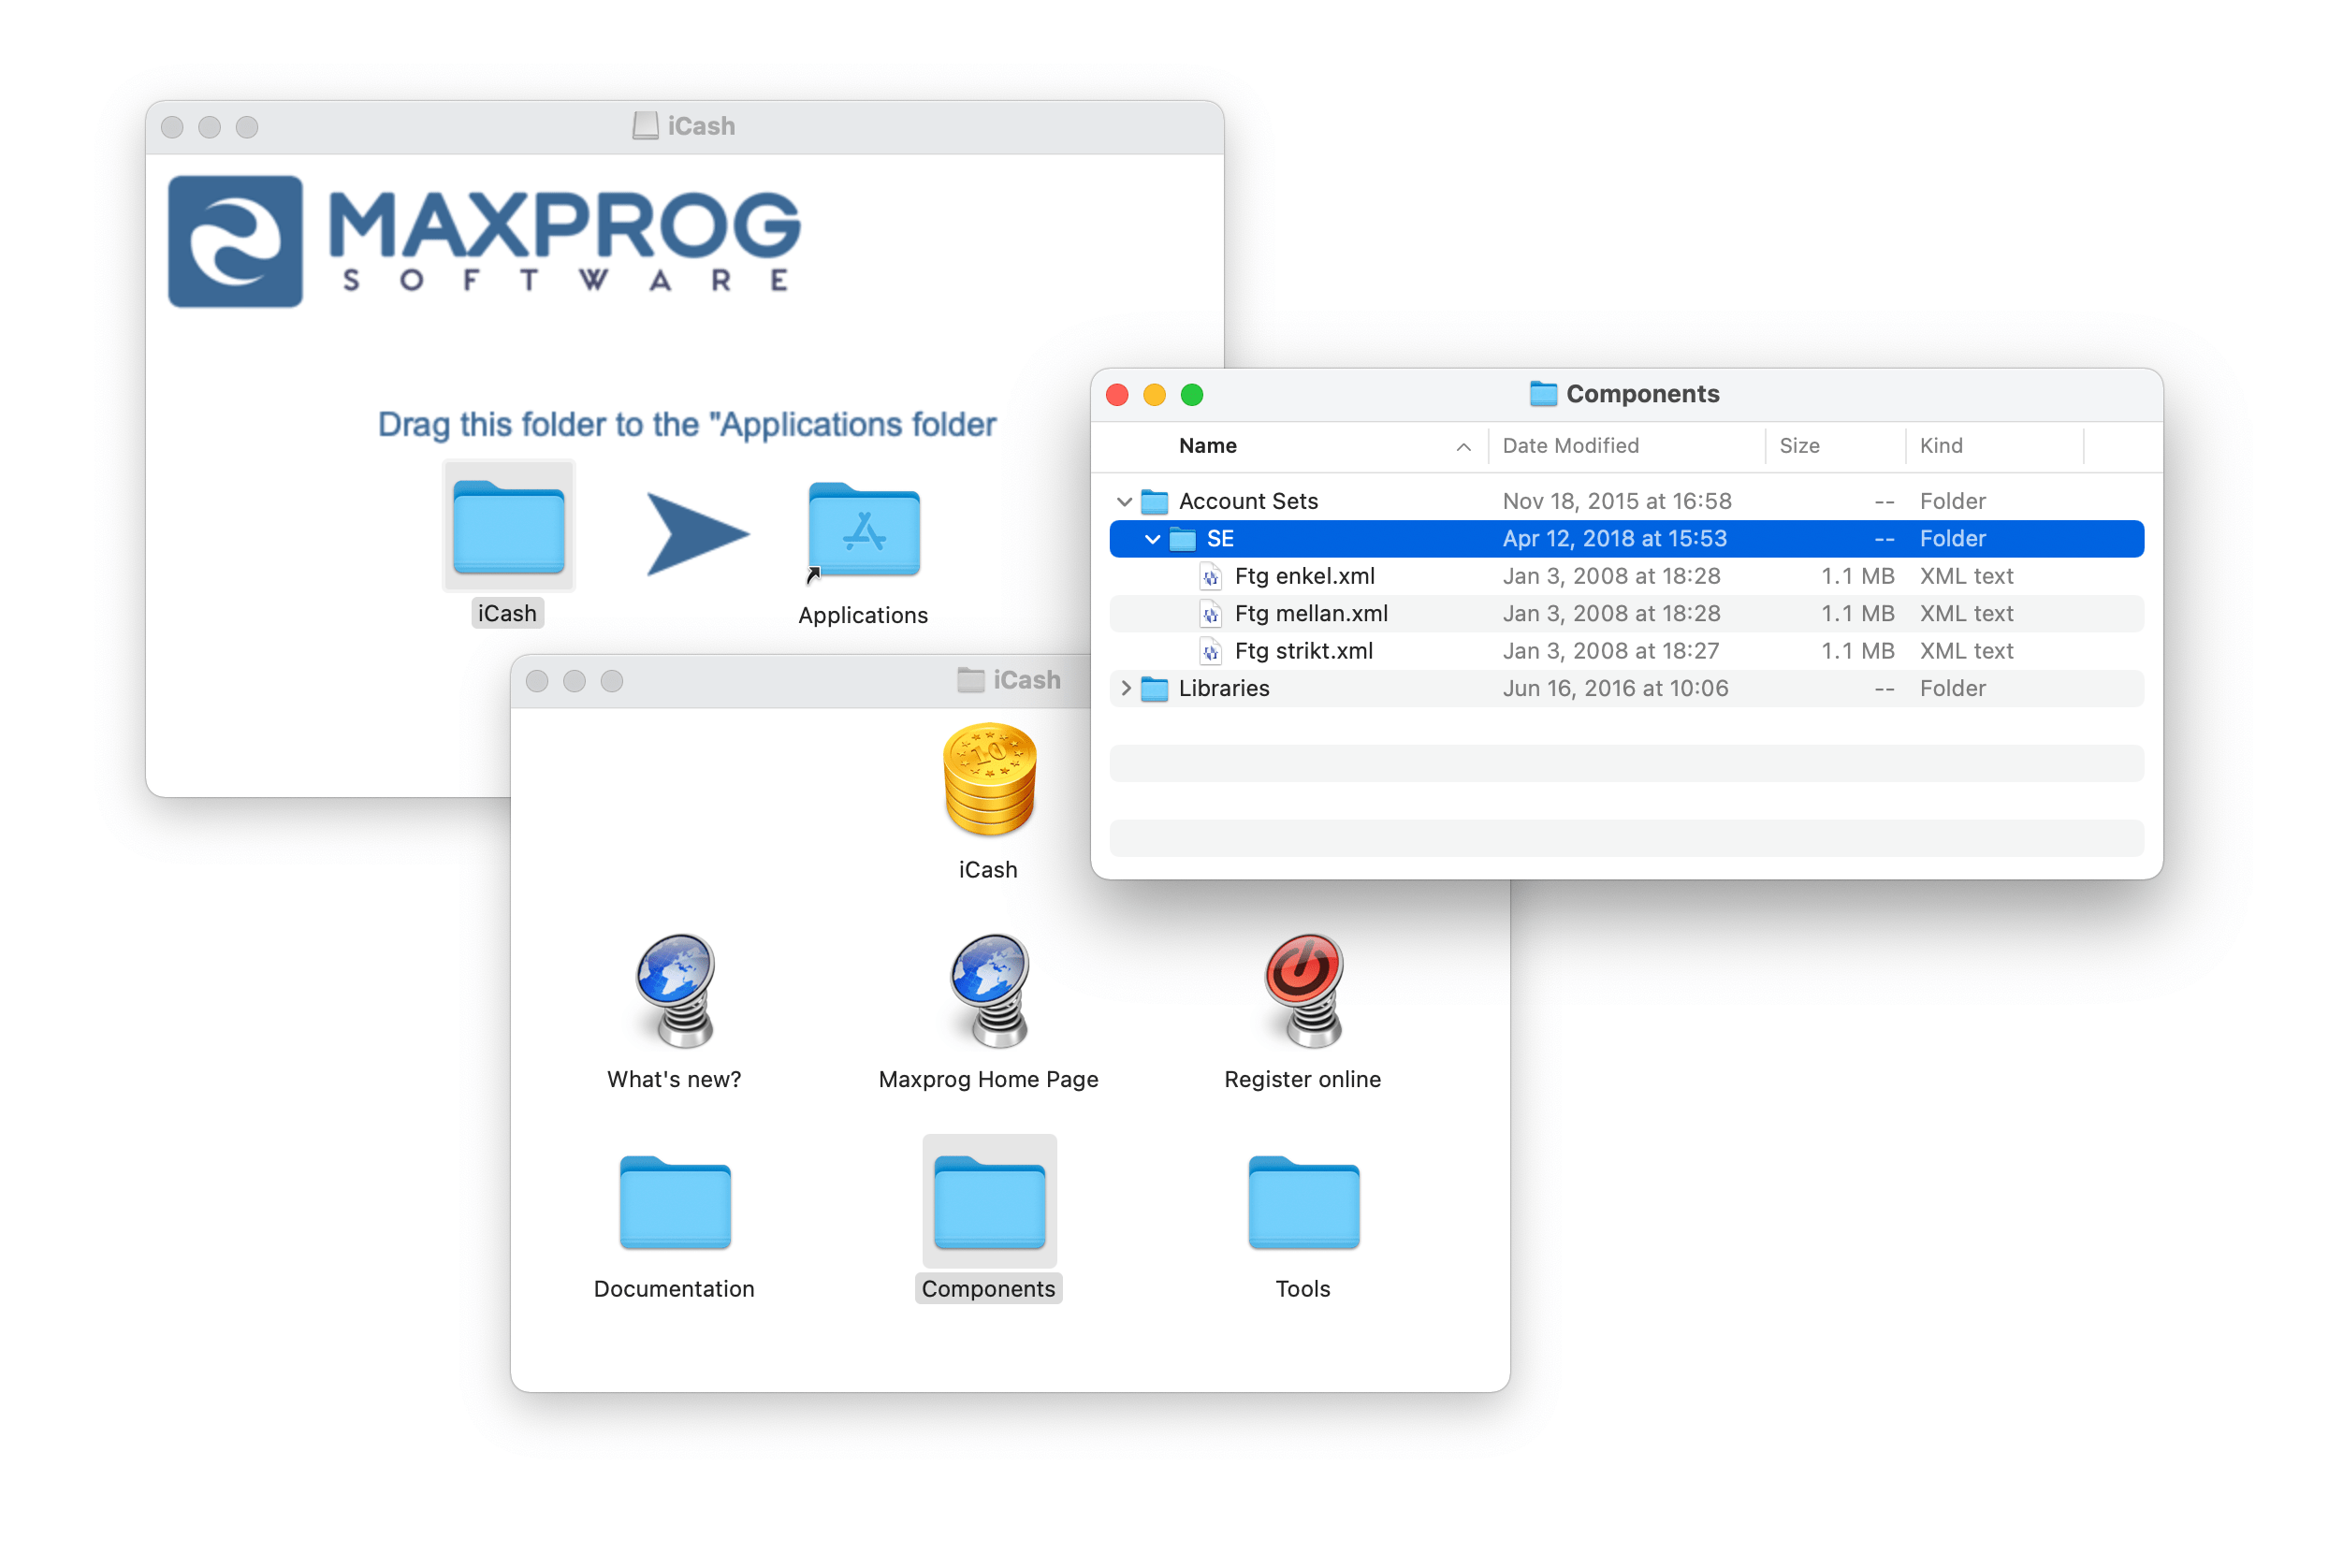The image size is (2343, 1568).
Task: Click the date Jan 3, 2008 at 18:27
Action: [1610, 651]
